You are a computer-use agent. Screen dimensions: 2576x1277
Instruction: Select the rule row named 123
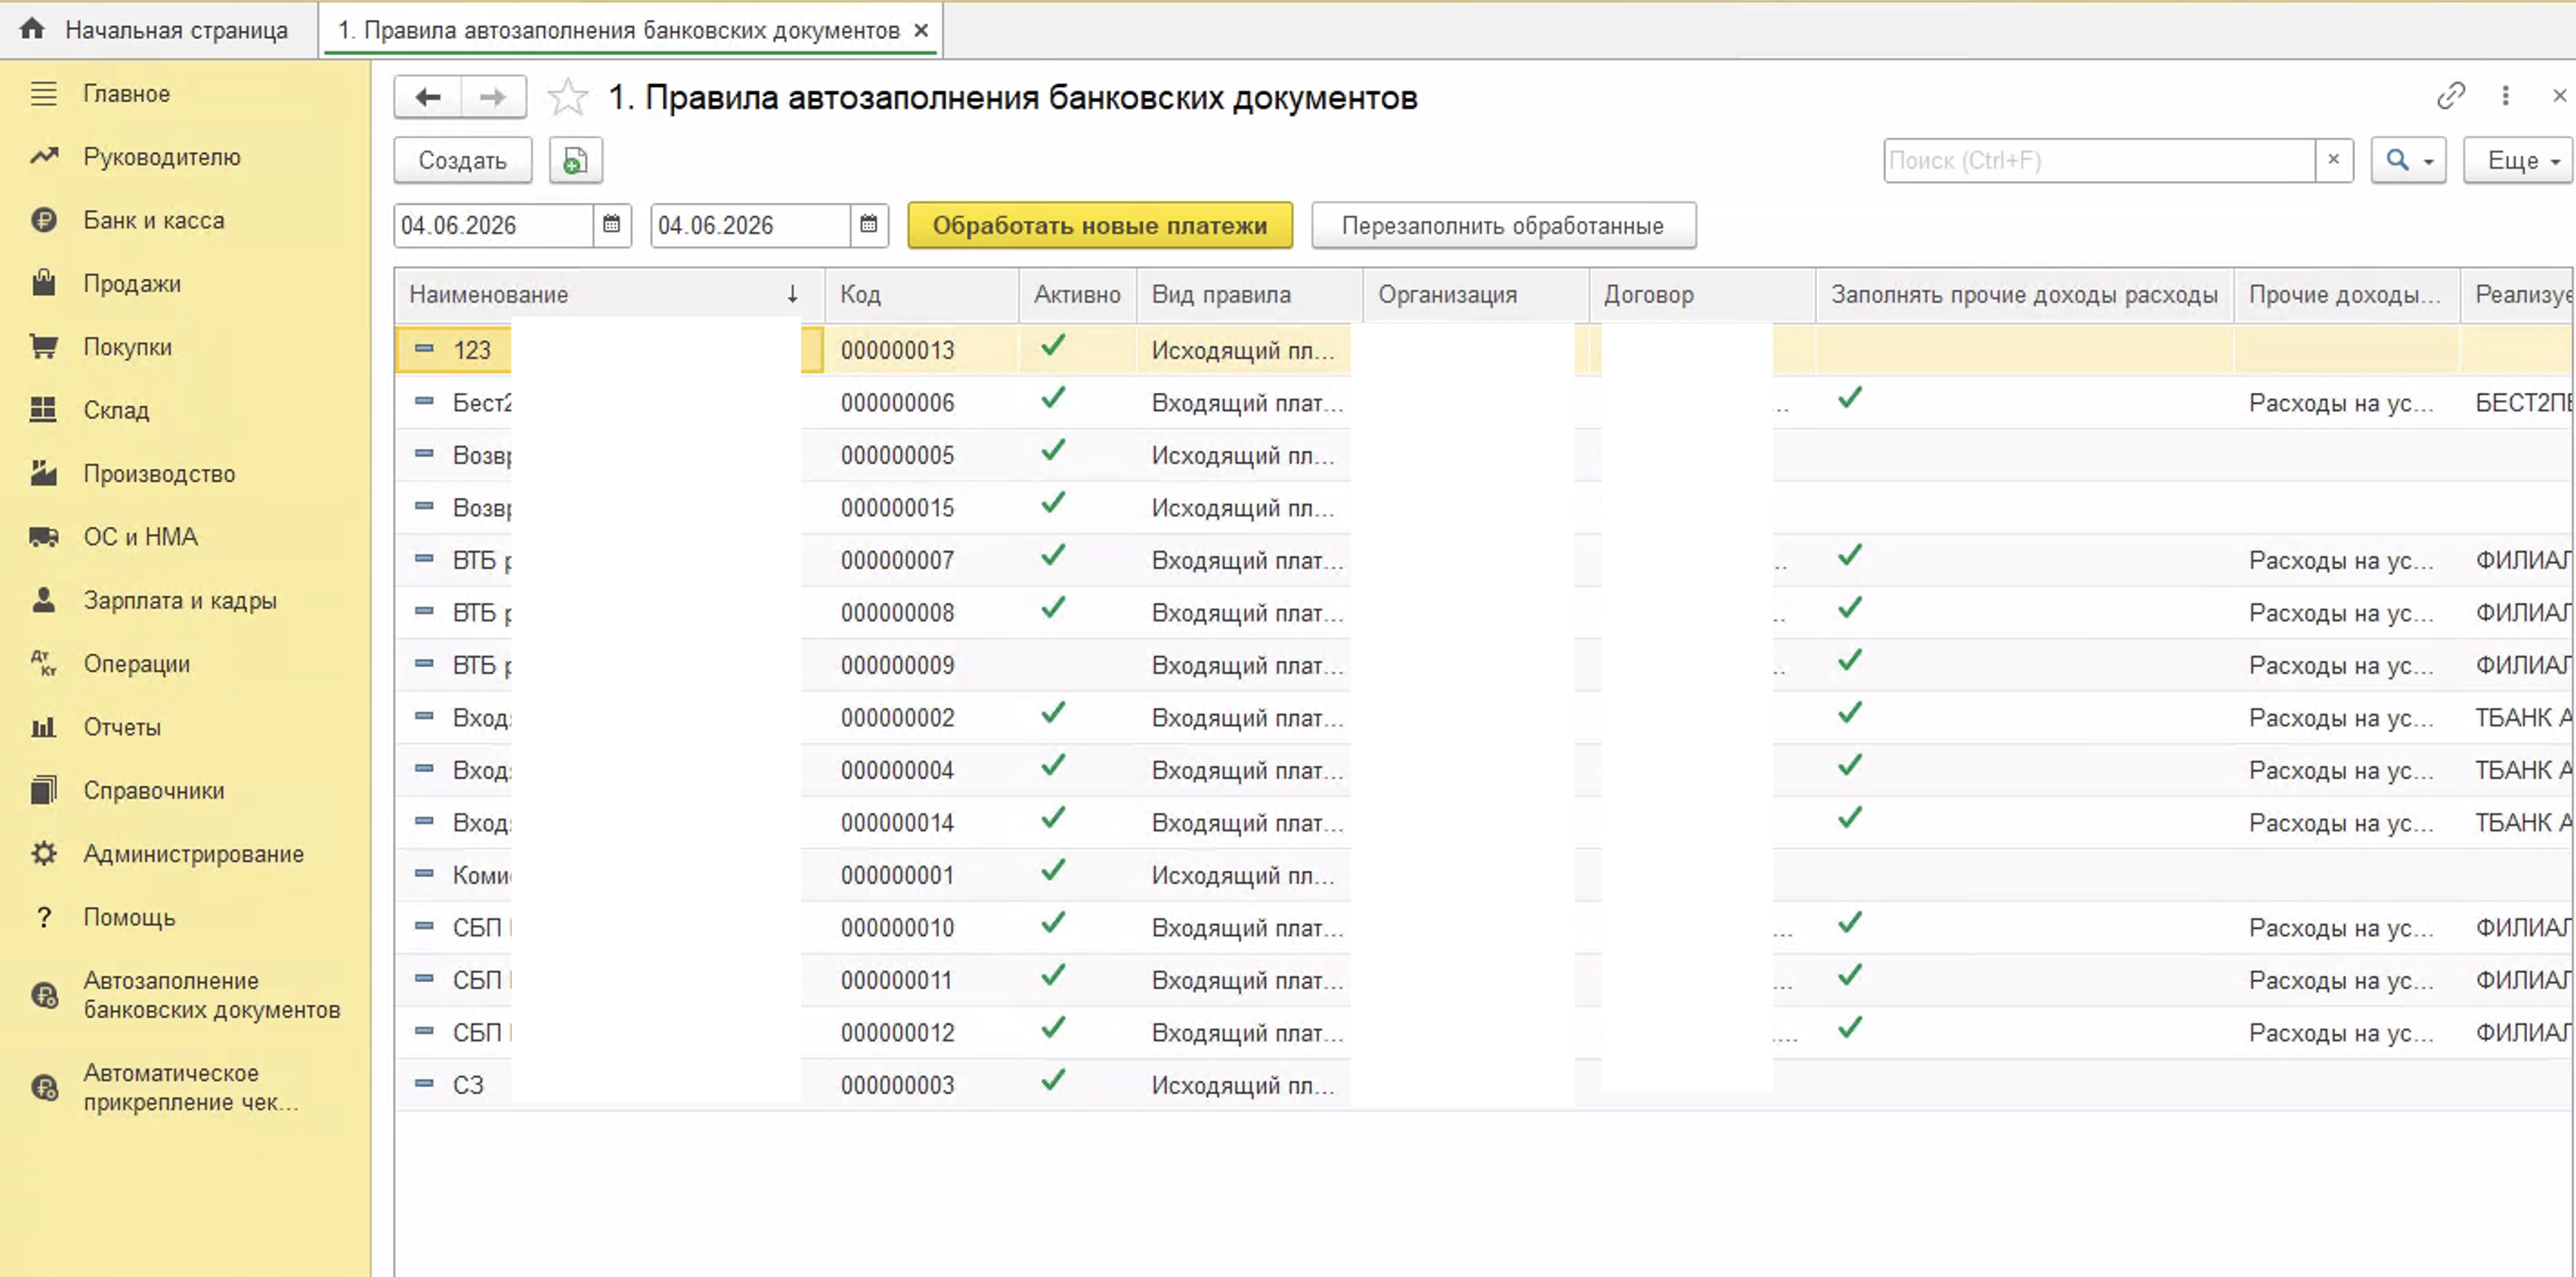click(1485, 350)
